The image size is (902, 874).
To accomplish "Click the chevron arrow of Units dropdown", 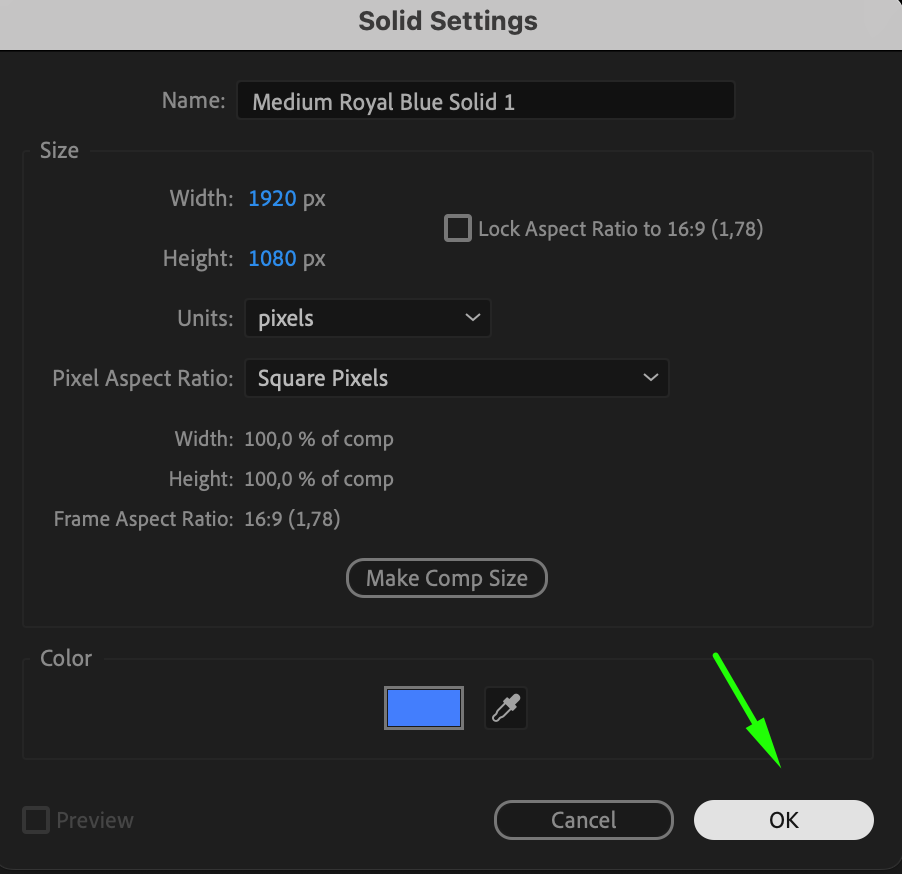I will click(472, 318).
